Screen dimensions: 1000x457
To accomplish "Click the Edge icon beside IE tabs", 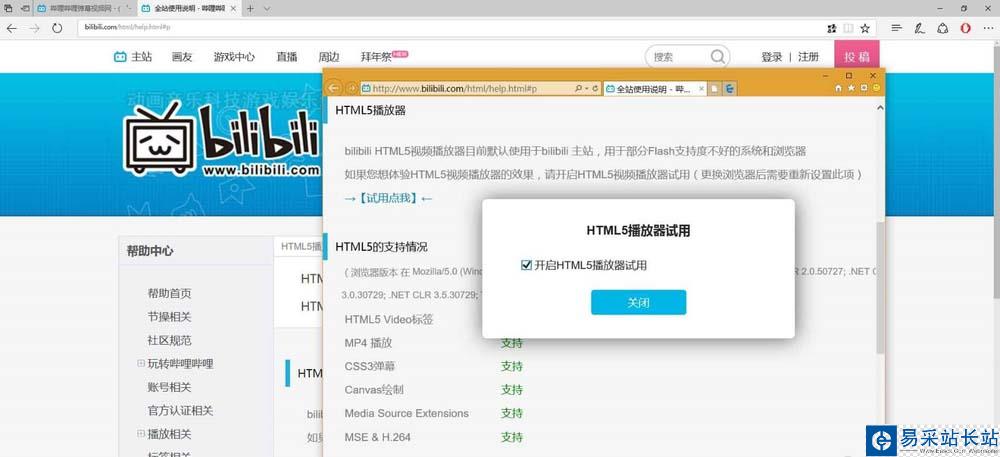I will pyautogui.click(x=730, y=89).
